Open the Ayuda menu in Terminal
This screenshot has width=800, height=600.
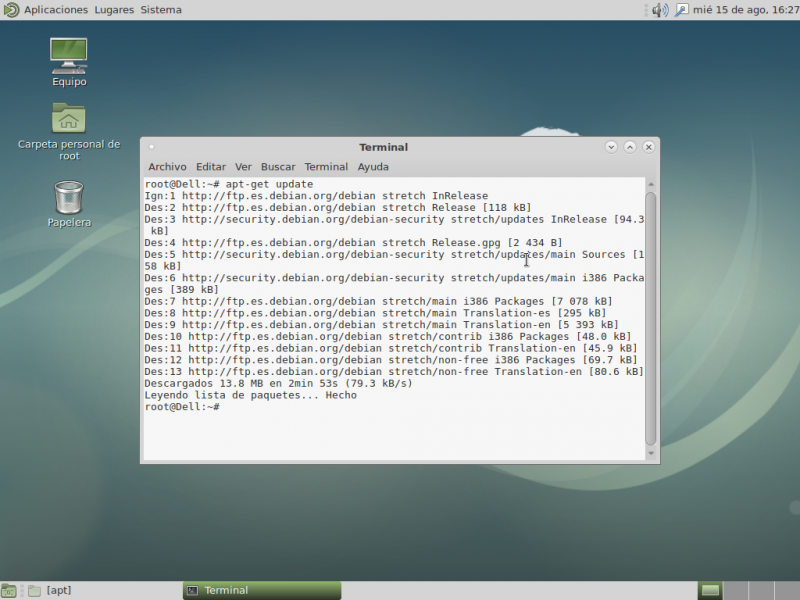coord(373,167)
